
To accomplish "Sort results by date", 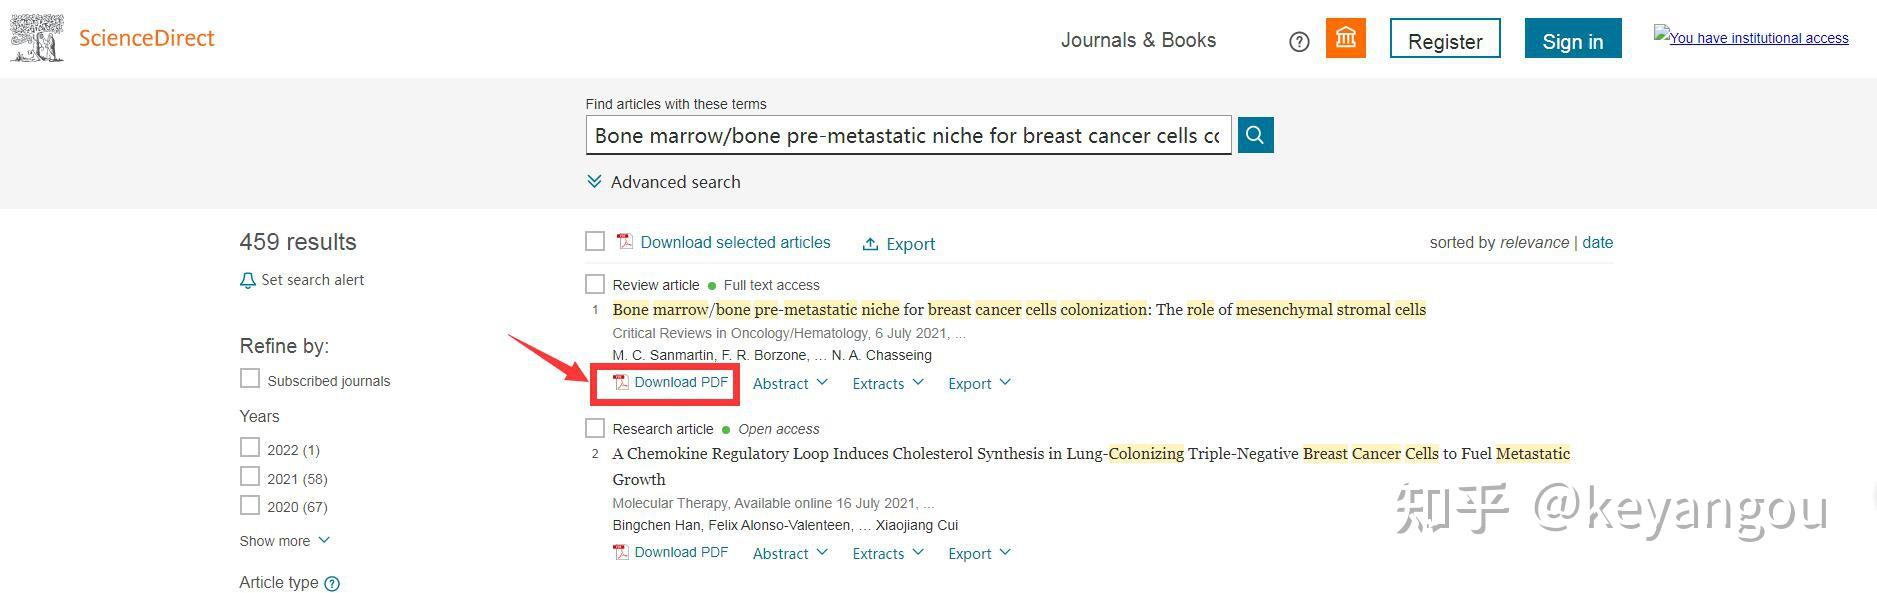I will pyautogui.click(x=1597, y=242).
